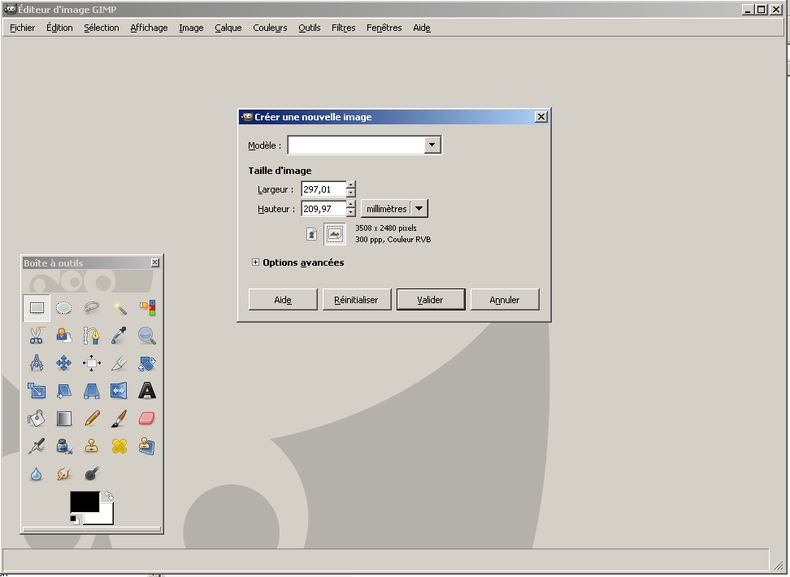The image size is (790, 577).
Task: Activate the Paintbrush tool
Action: [119, 418]
